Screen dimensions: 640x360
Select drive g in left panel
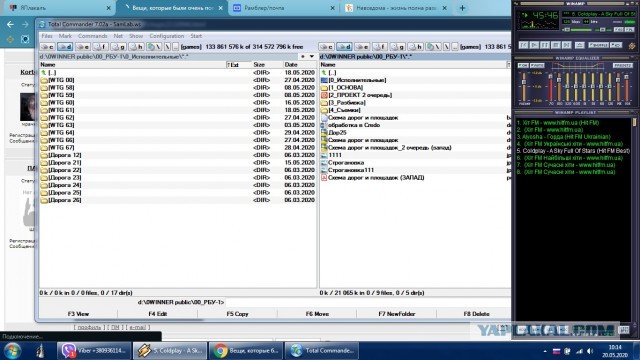pos(118,47)
